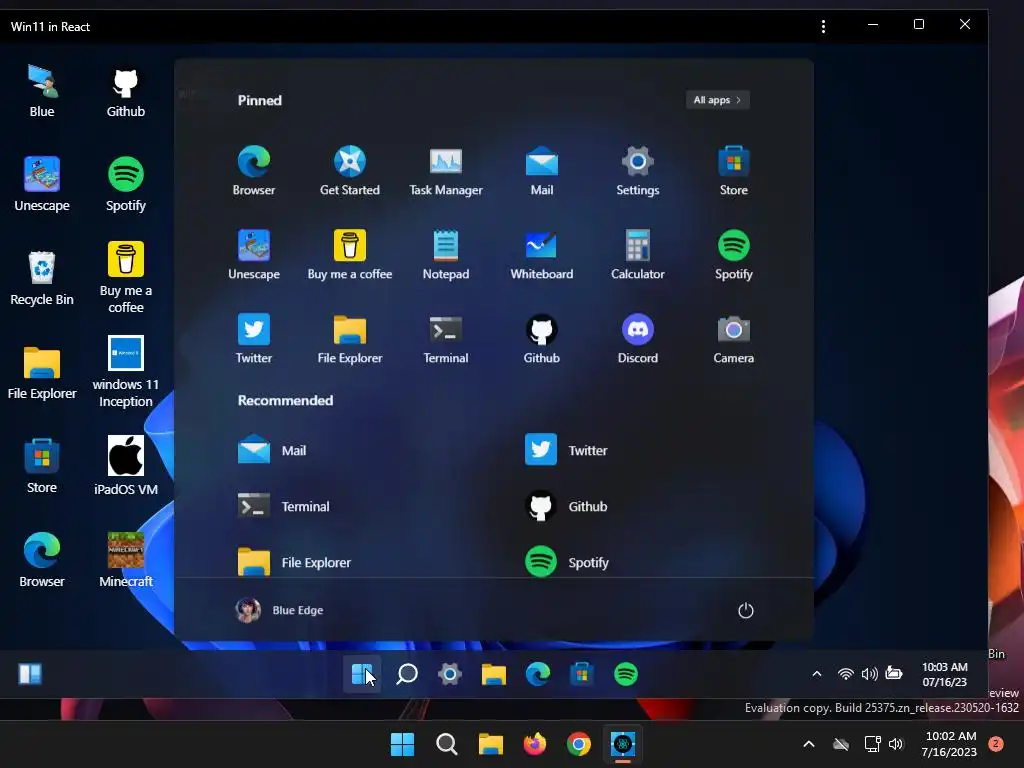Launch Unescape from Pinned apps
1024x768 pixels.
click(253, 255)
